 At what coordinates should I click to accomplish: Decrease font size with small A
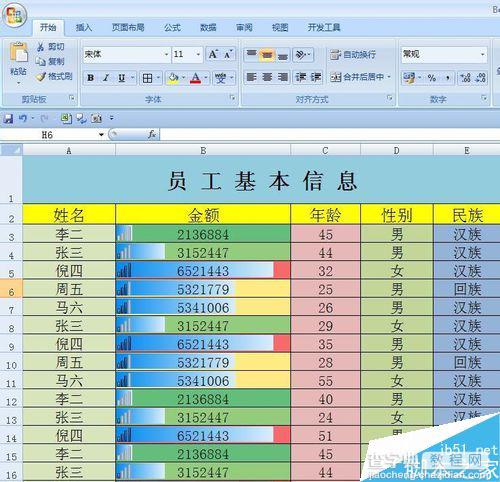pyautogui.click(x=228, y=54)
